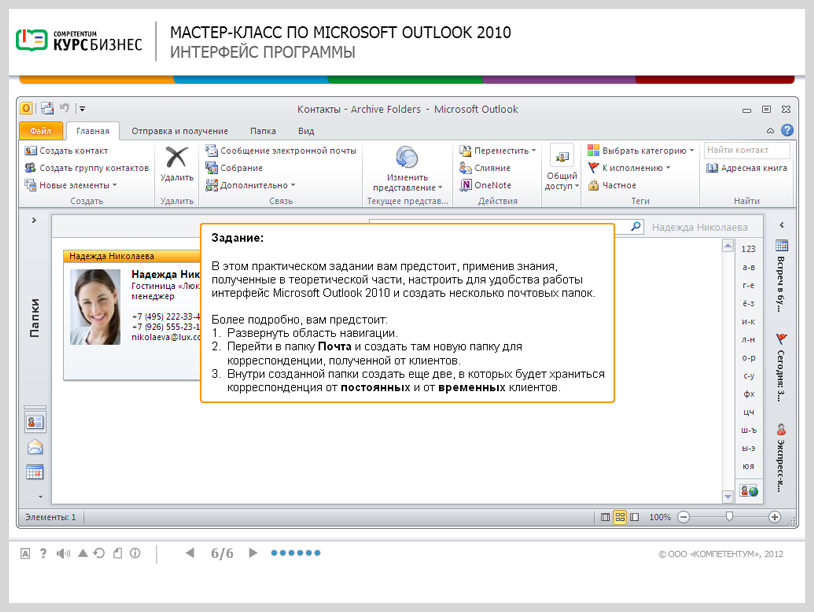Viewport: 814px width, 612px height.
Task: Click the contact photo thumbnail
Action: point(95,307)
